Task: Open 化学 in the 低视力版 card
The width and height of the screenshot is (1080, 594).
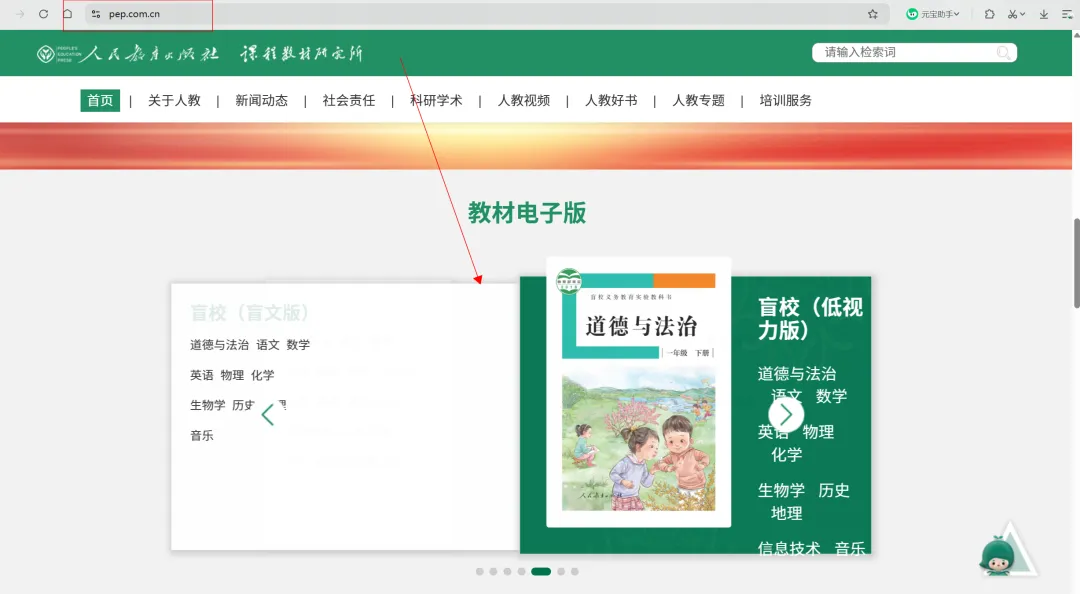Action: point(787,455)
